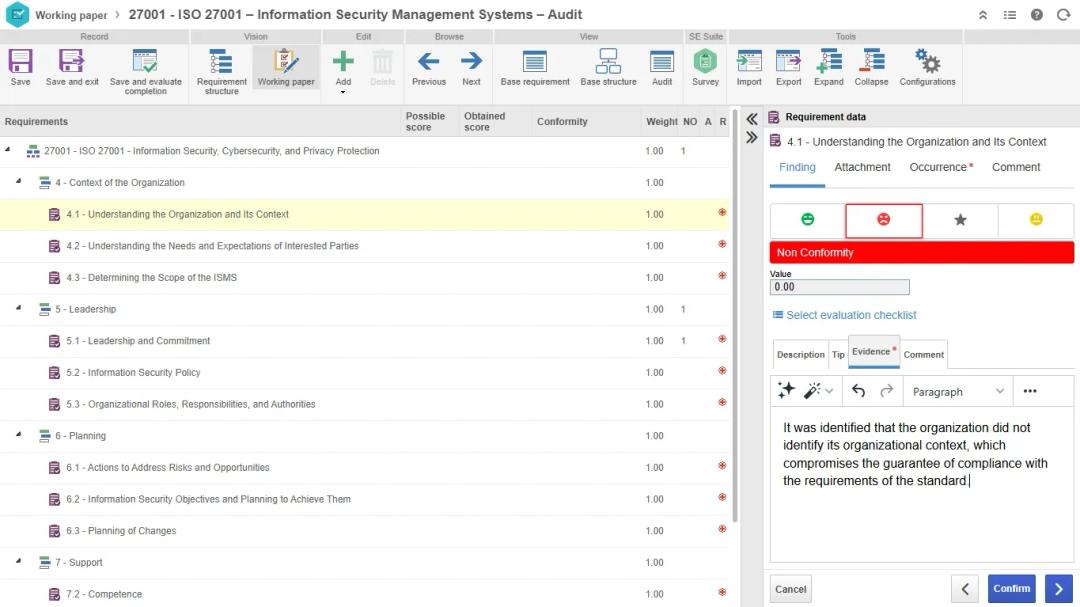Click the Confirm button
Screen dimensions: 1080x607
coord(1011,588)
